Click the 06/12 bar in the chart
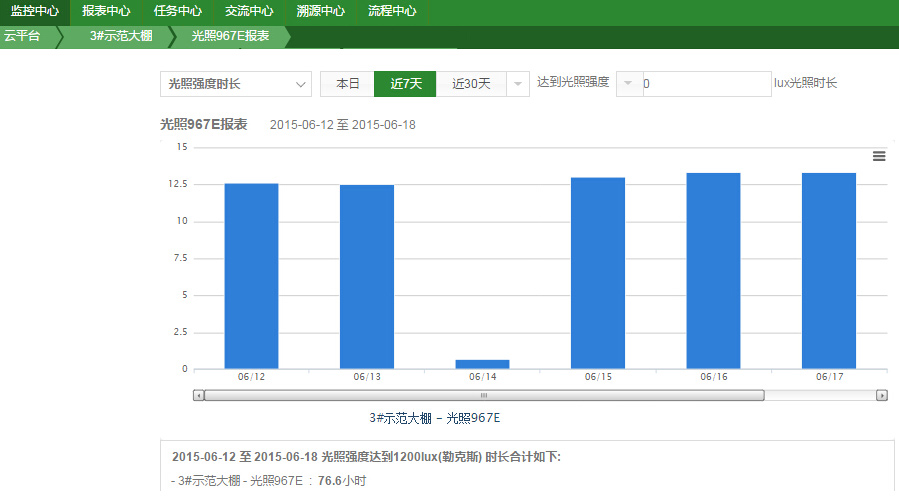 251,276
